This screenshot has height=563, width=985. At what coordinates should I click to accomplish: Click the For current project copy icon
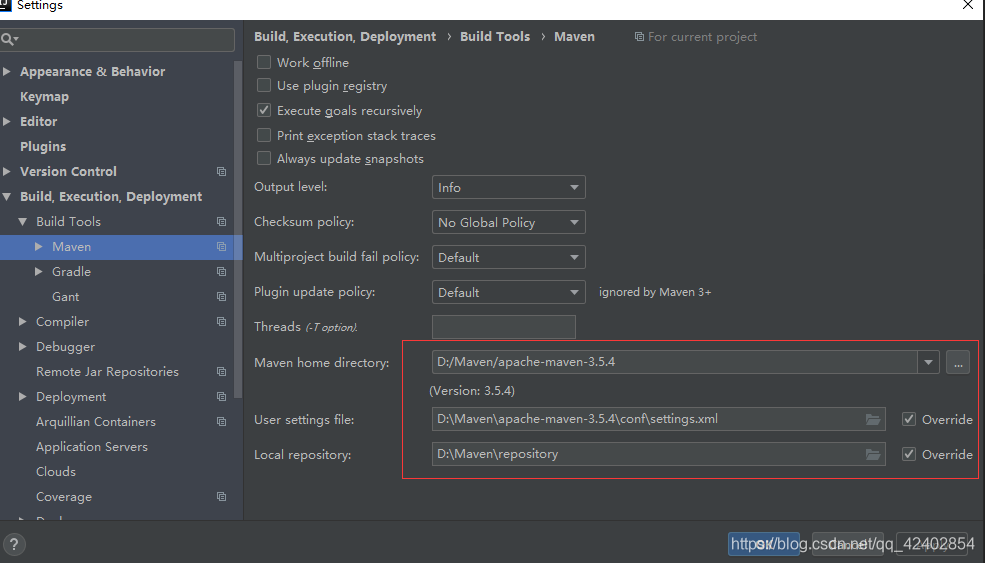639,36
